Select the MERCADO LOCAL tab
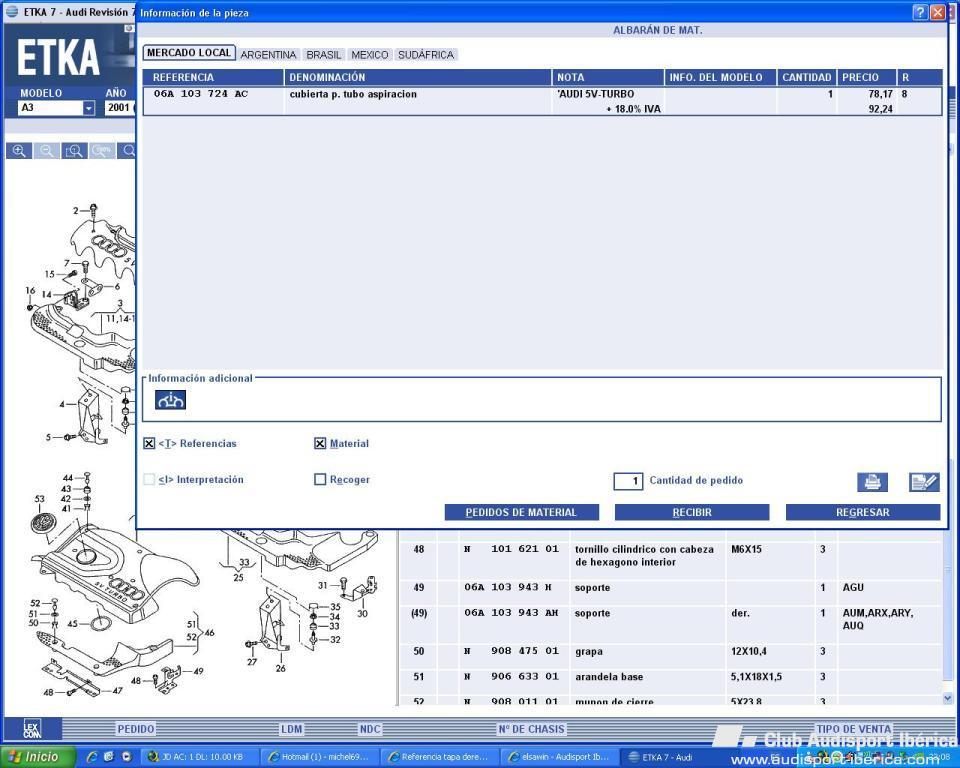This screenshot has width=960, height=768. [189, 53]
